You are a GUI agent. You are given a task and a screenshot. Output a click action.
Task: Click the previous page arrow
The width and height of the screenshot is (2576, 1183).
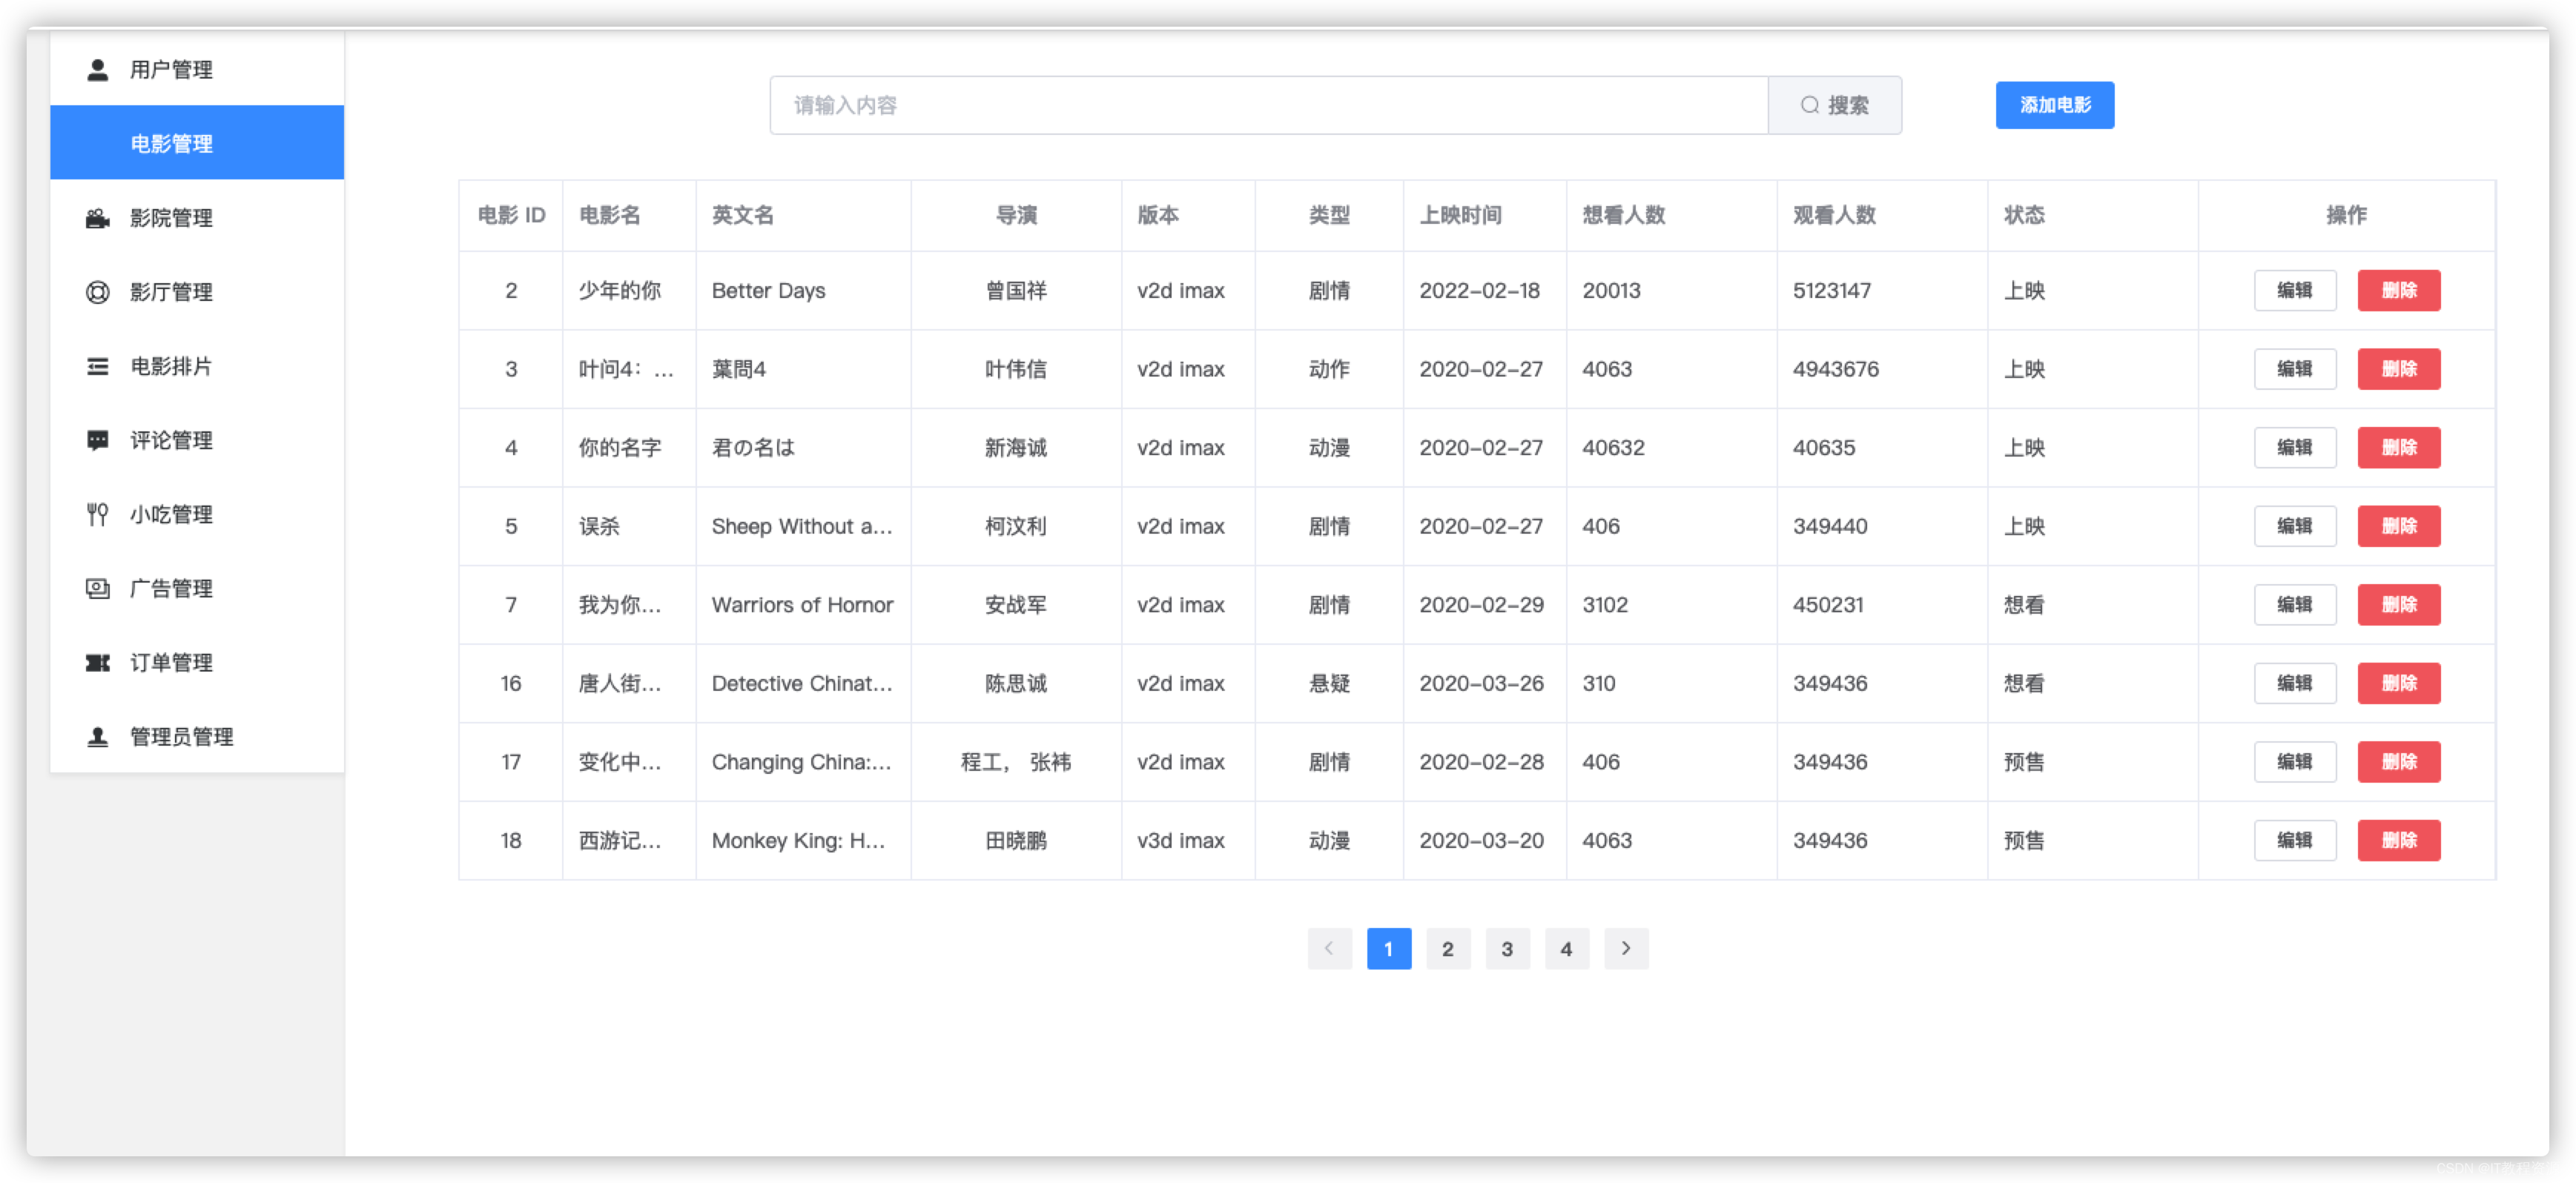[x=1329, y=948]
